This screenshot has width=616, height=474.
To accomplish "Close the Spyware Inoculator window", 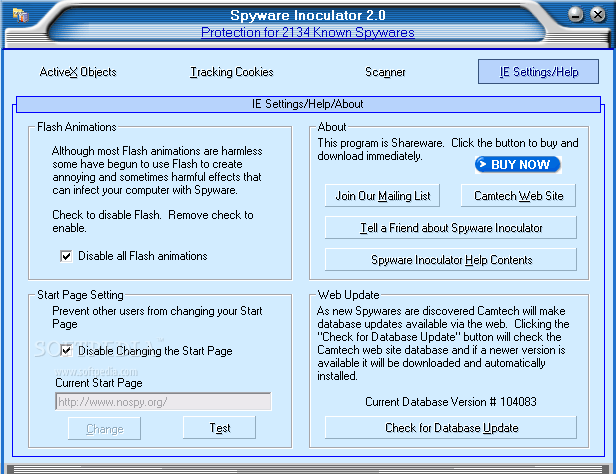I will pyautogui.click(x=598, y=15).
